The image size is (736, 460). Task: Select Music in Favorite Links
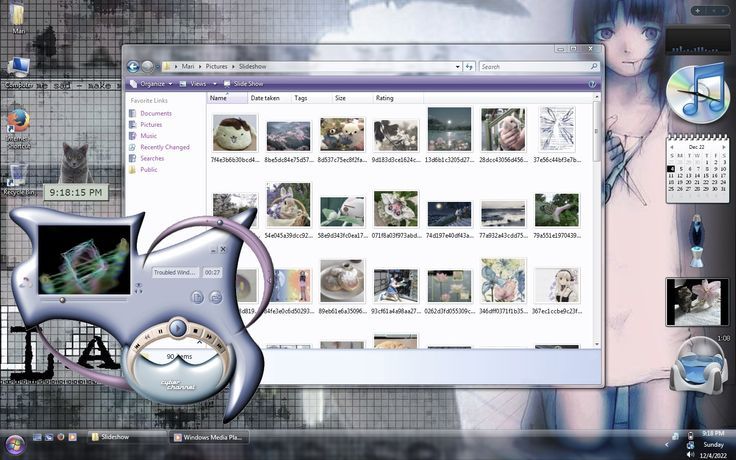click(x=148, y=136)
